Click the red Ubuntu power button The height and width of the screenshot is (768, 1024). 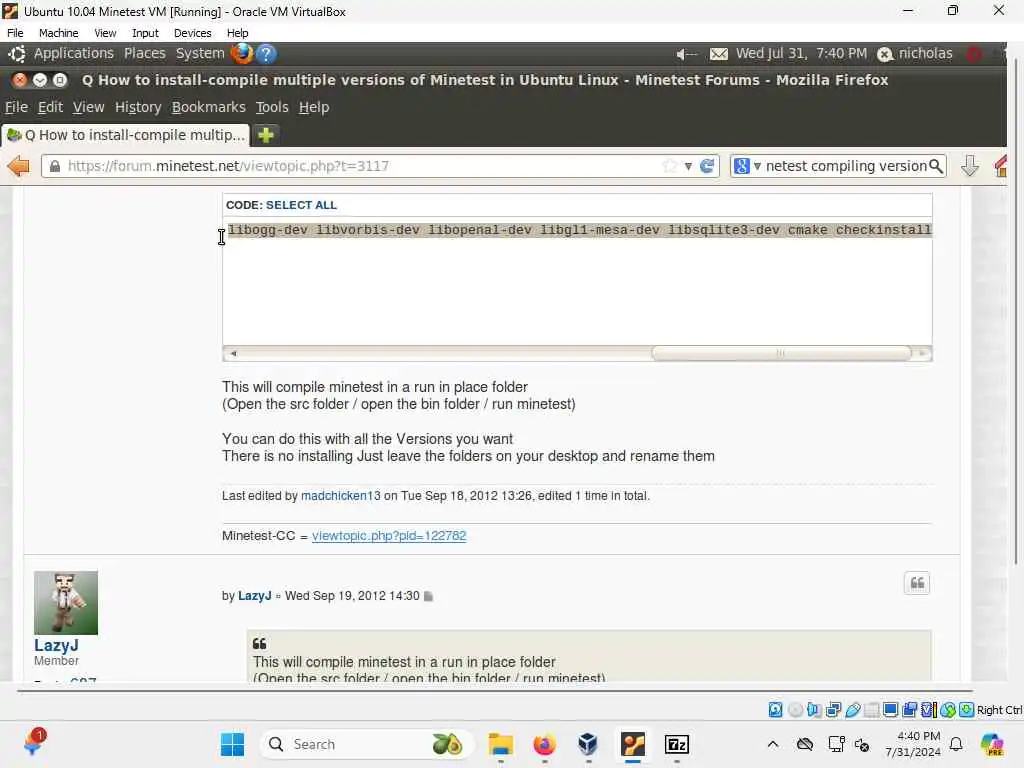(x=974, y=54)
